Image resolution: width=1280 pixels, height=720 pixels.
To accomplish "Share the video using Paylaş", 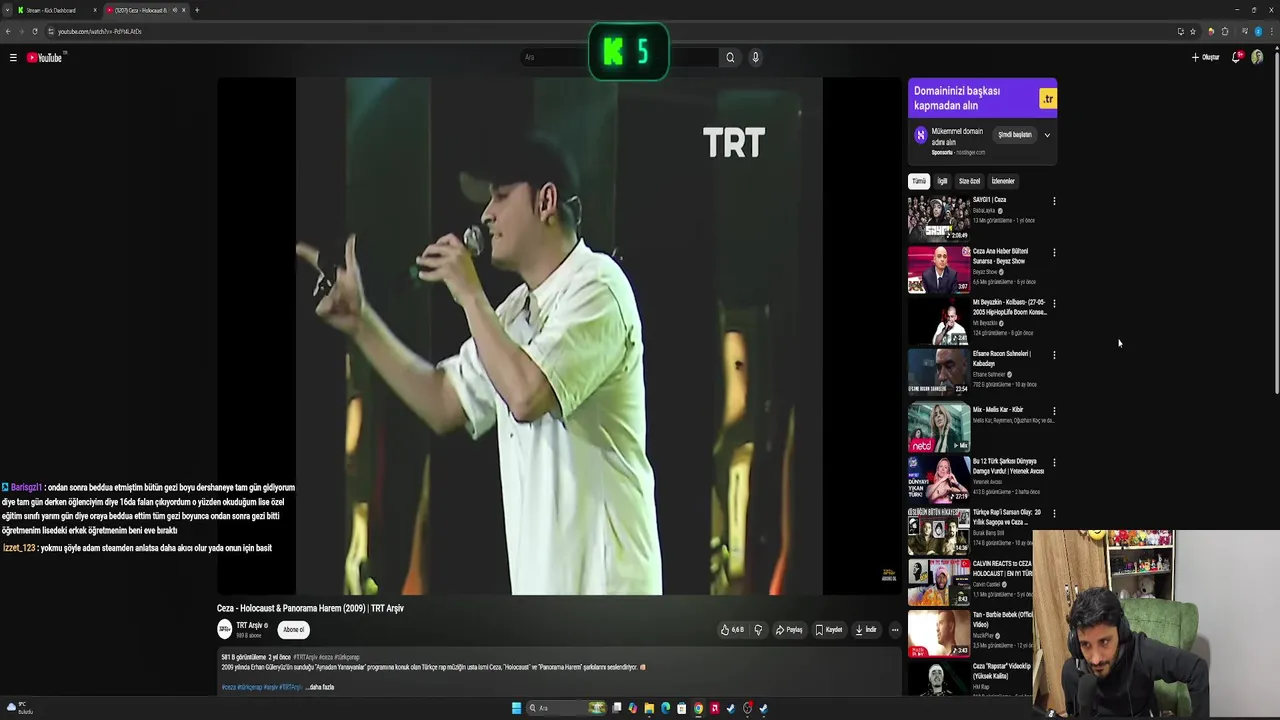I will click(x=789, y=630).
